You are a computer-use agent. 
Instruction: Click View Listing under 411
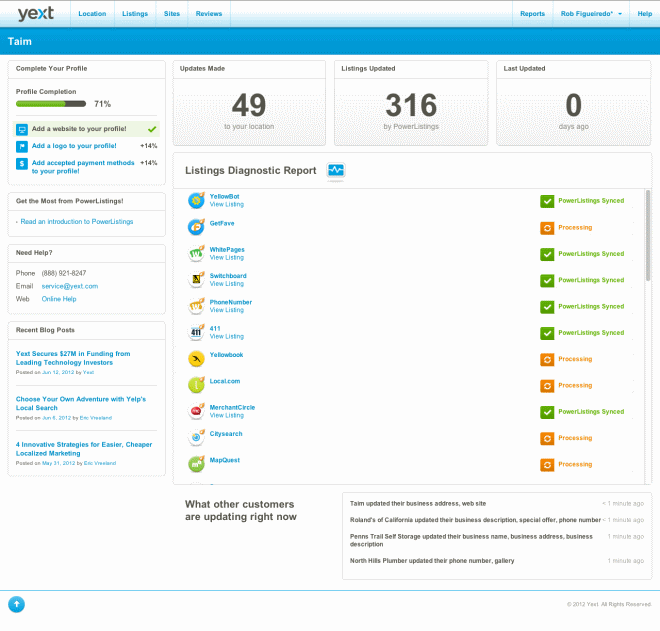coord(226,336)
